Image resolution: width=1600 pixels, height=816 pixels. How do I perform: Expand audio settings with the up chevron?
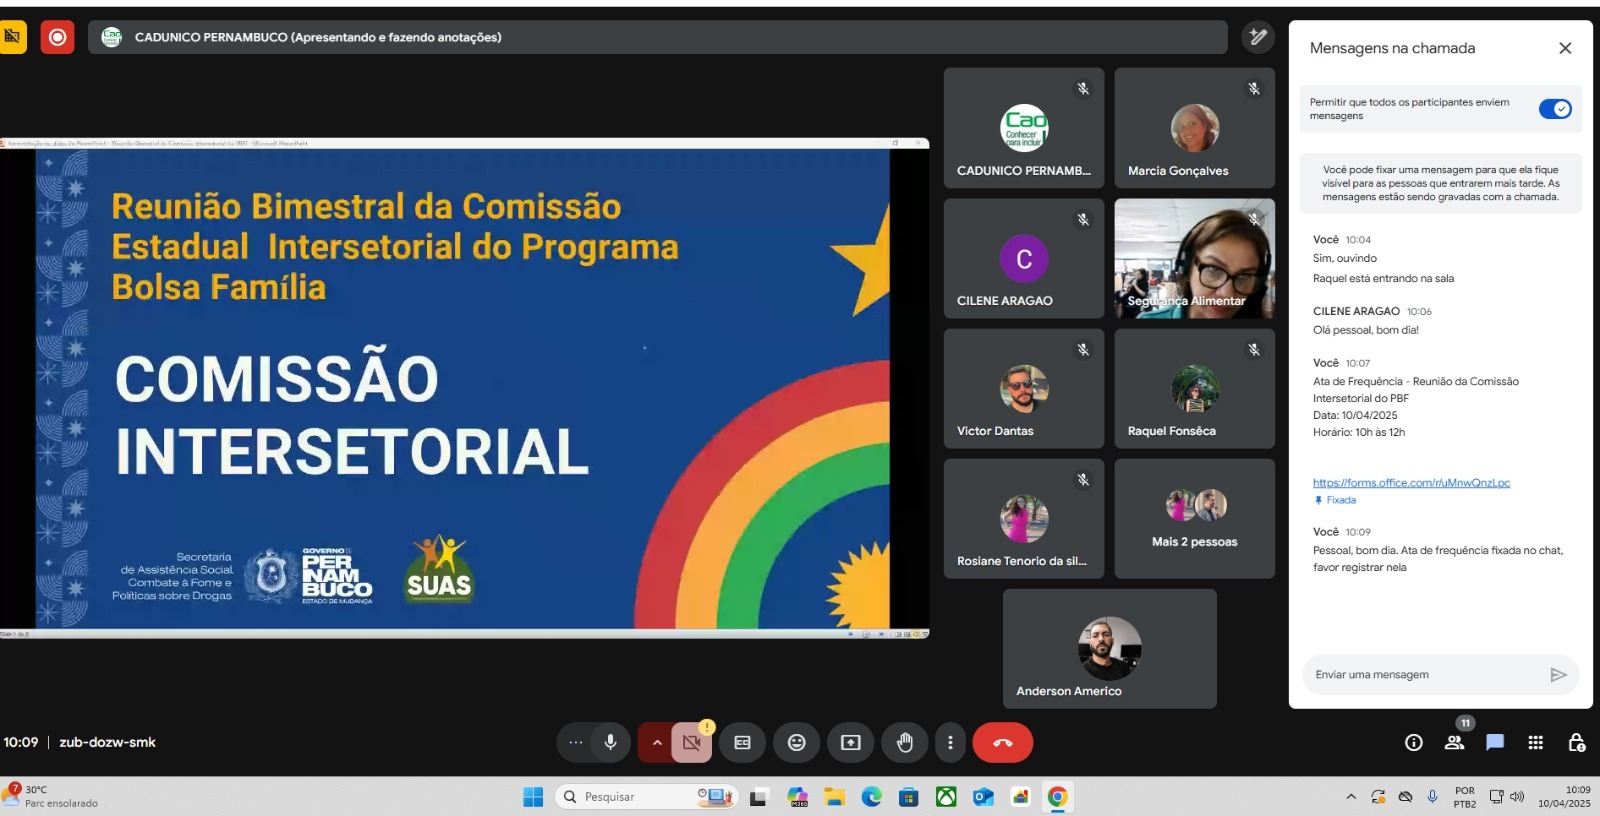pos(656,743)
